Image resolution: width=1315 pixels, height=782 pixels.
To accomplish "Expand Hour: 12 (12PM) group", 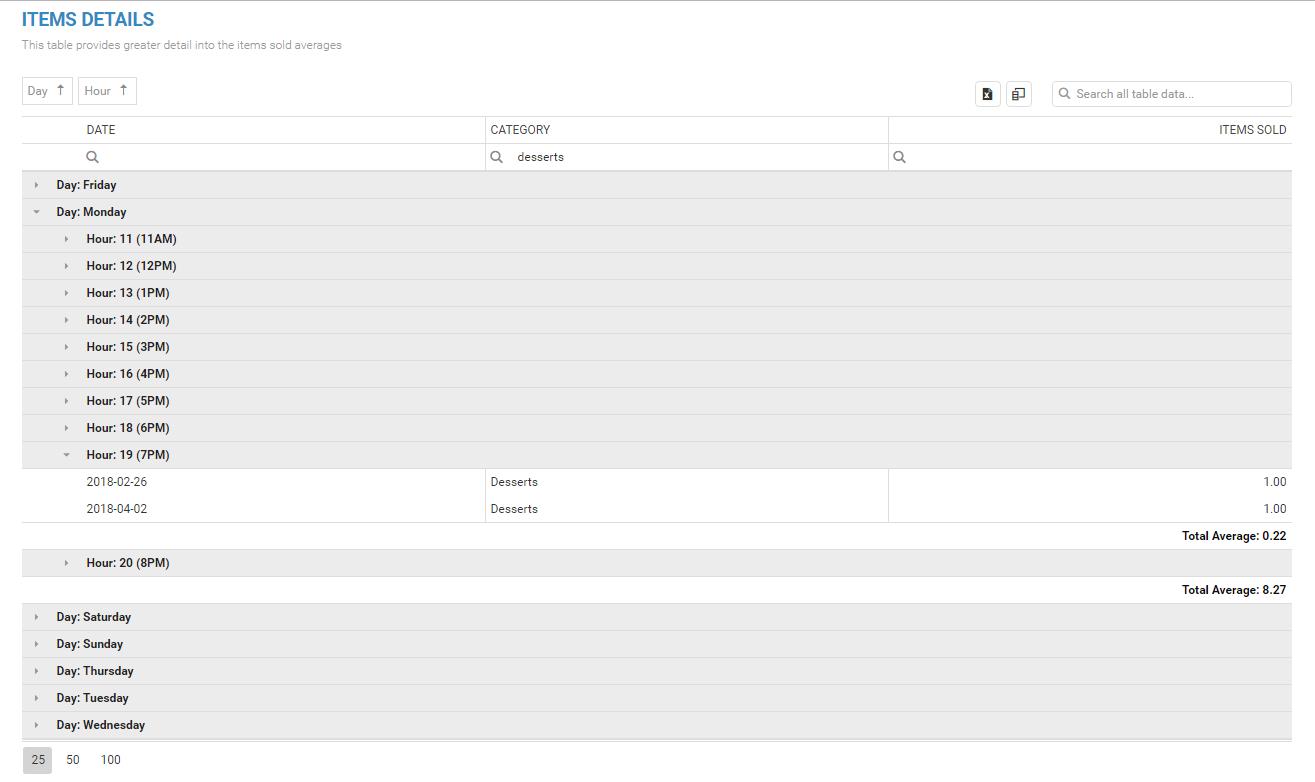I will coord(67,266).
